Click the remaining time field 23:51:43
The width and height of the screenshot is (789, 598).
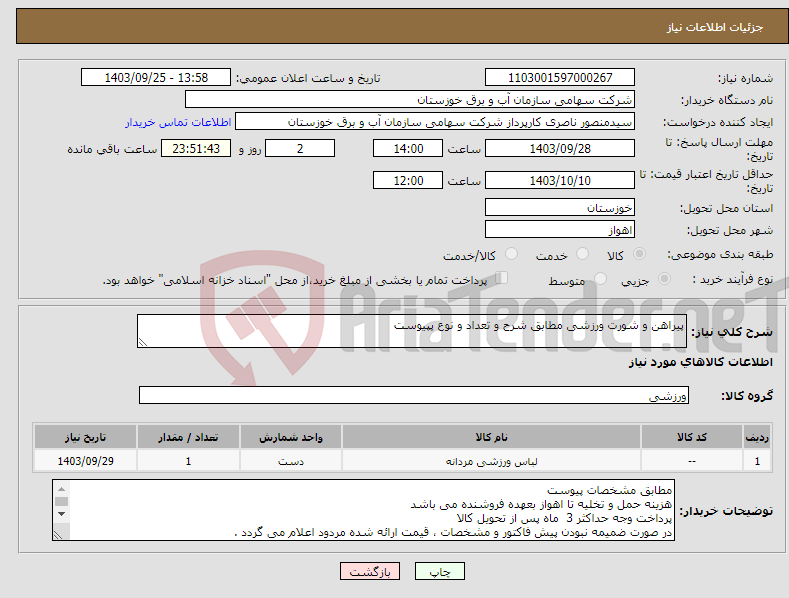click(196, 148)
